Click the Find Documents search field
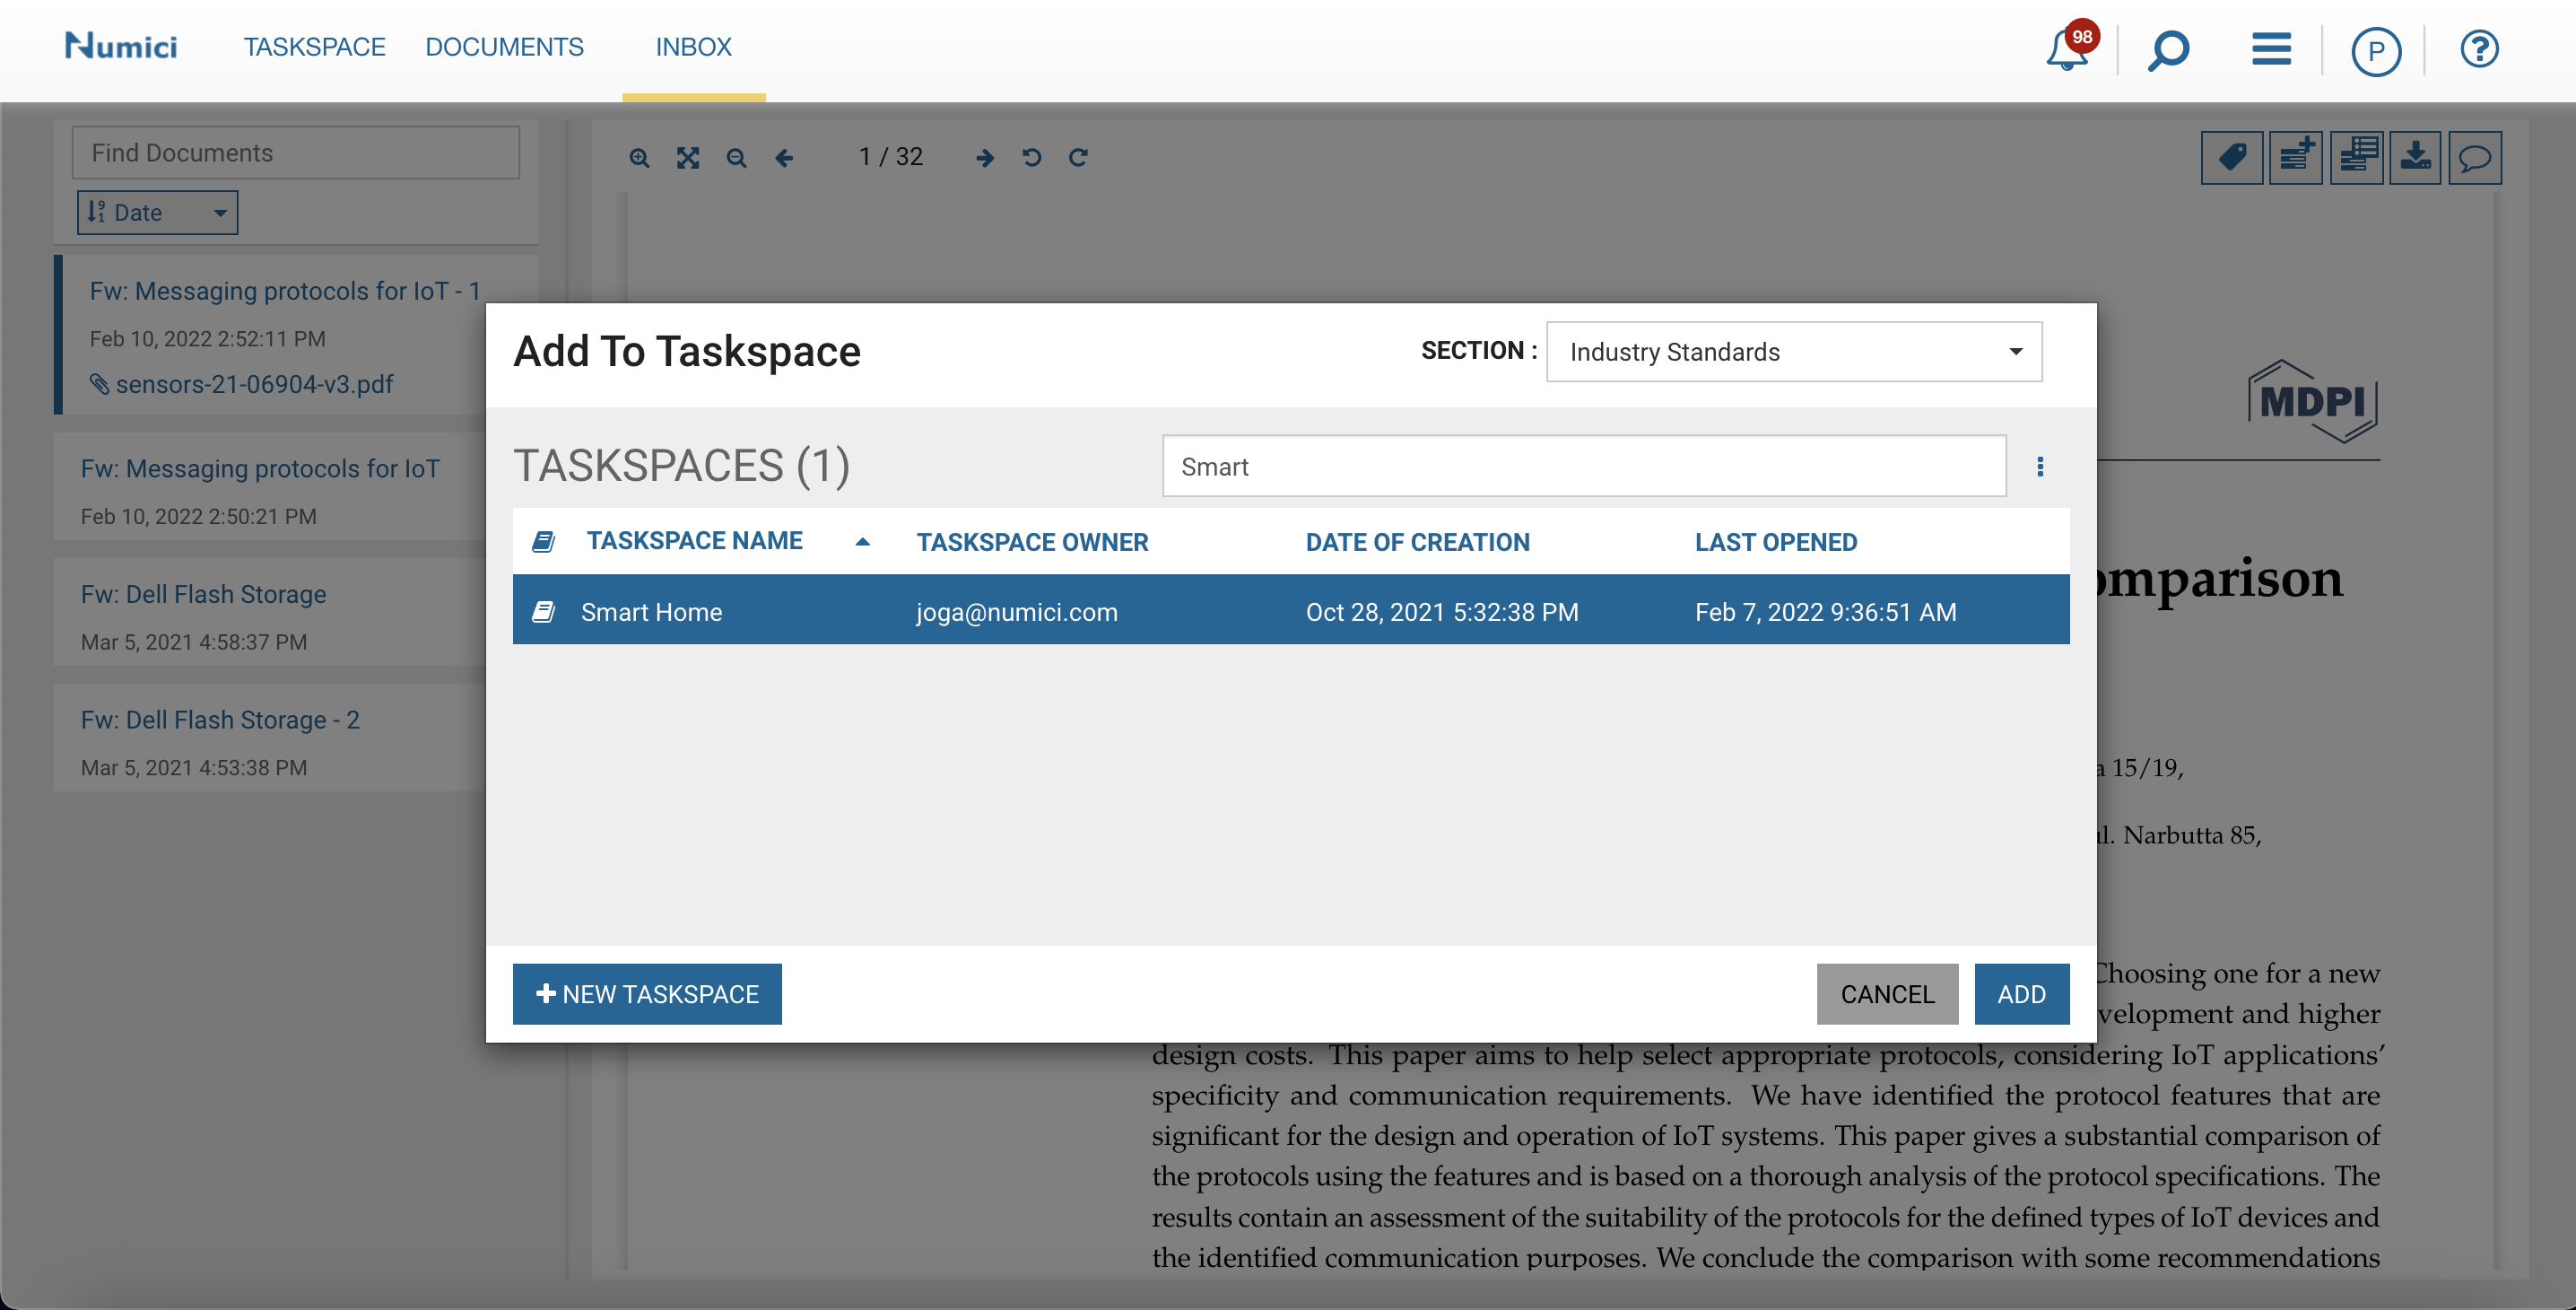The width and height of the screenshot is (2576, 1310). pyautogui.click(x=296, y=153)
